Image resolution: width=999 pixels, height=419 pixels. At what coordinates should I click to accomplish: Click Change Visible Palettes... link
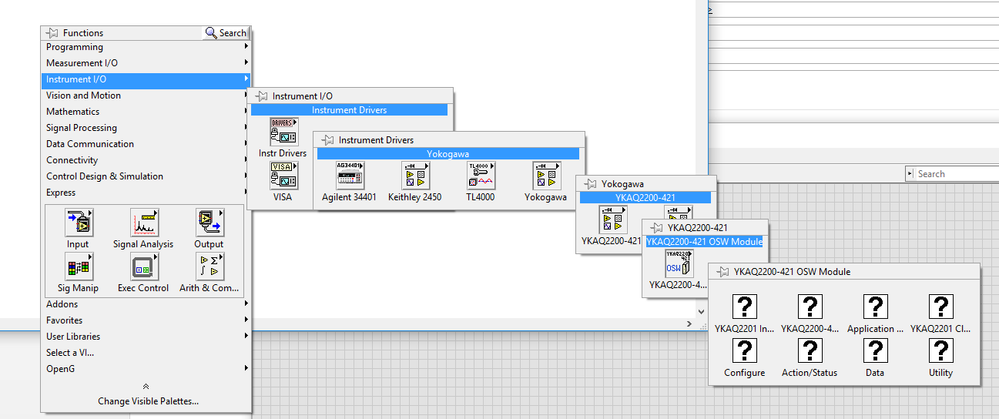tap(148, 401)
